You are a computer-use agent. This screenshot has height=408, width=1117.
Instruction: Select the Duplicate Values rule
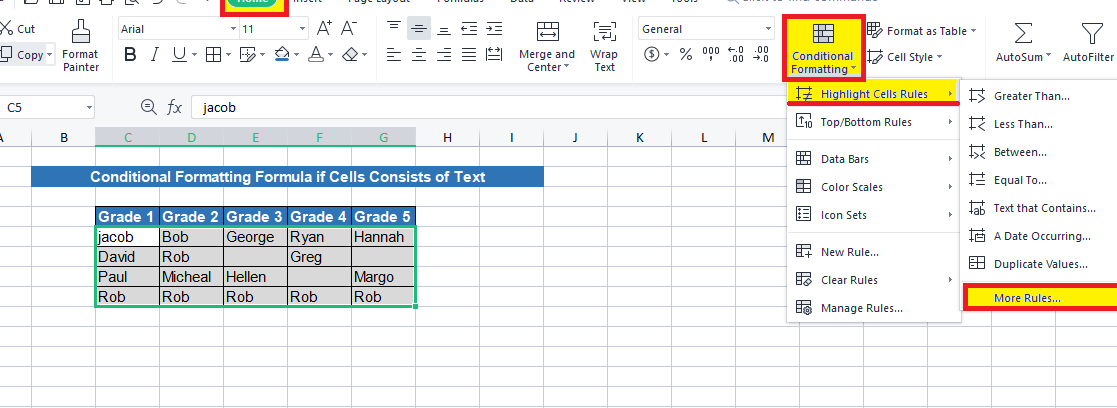1039,263
